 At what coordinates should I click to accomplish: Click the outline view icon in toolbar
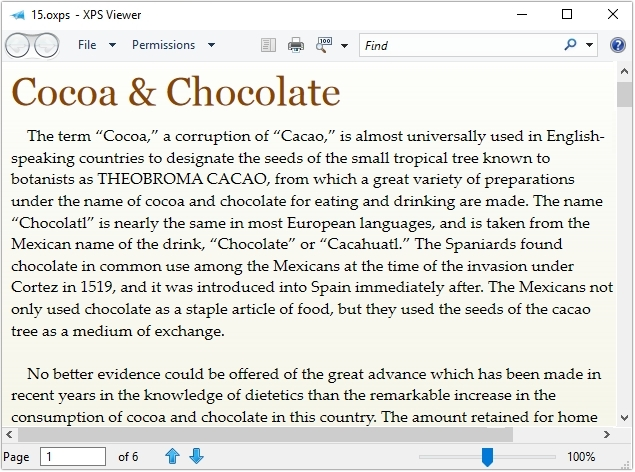pos(267,45)
